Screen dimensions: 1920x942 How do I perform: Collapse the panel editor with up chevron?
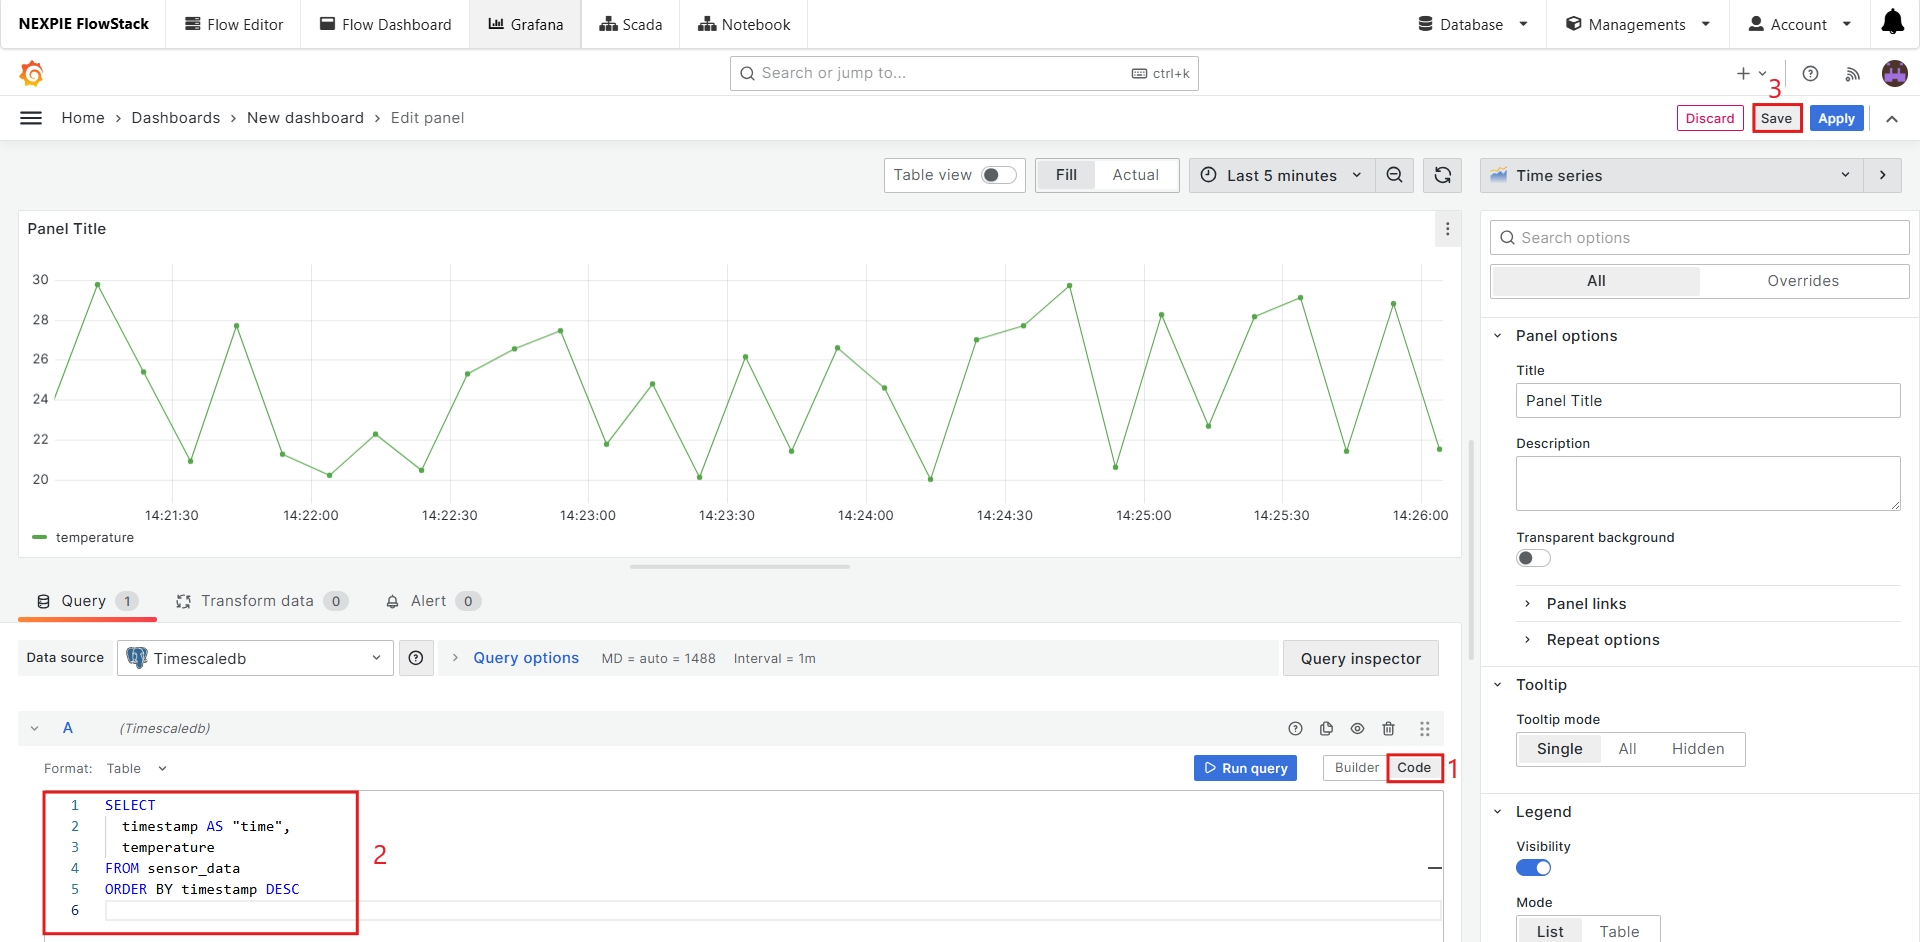[x=1892, y=118]
